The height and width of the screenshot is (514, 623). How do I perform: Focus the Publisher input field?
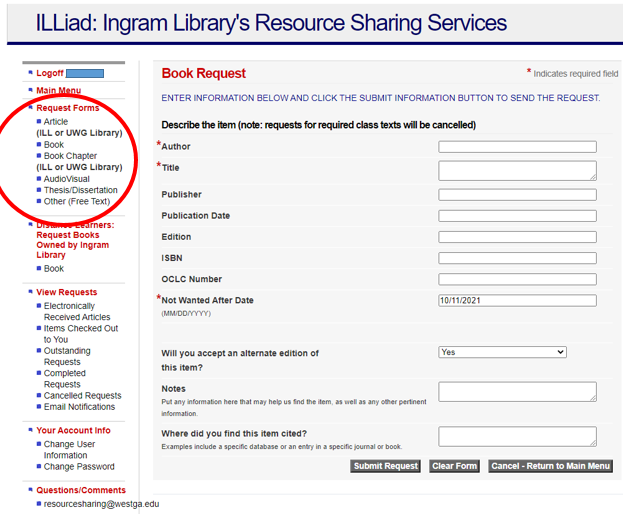[517, 195]
